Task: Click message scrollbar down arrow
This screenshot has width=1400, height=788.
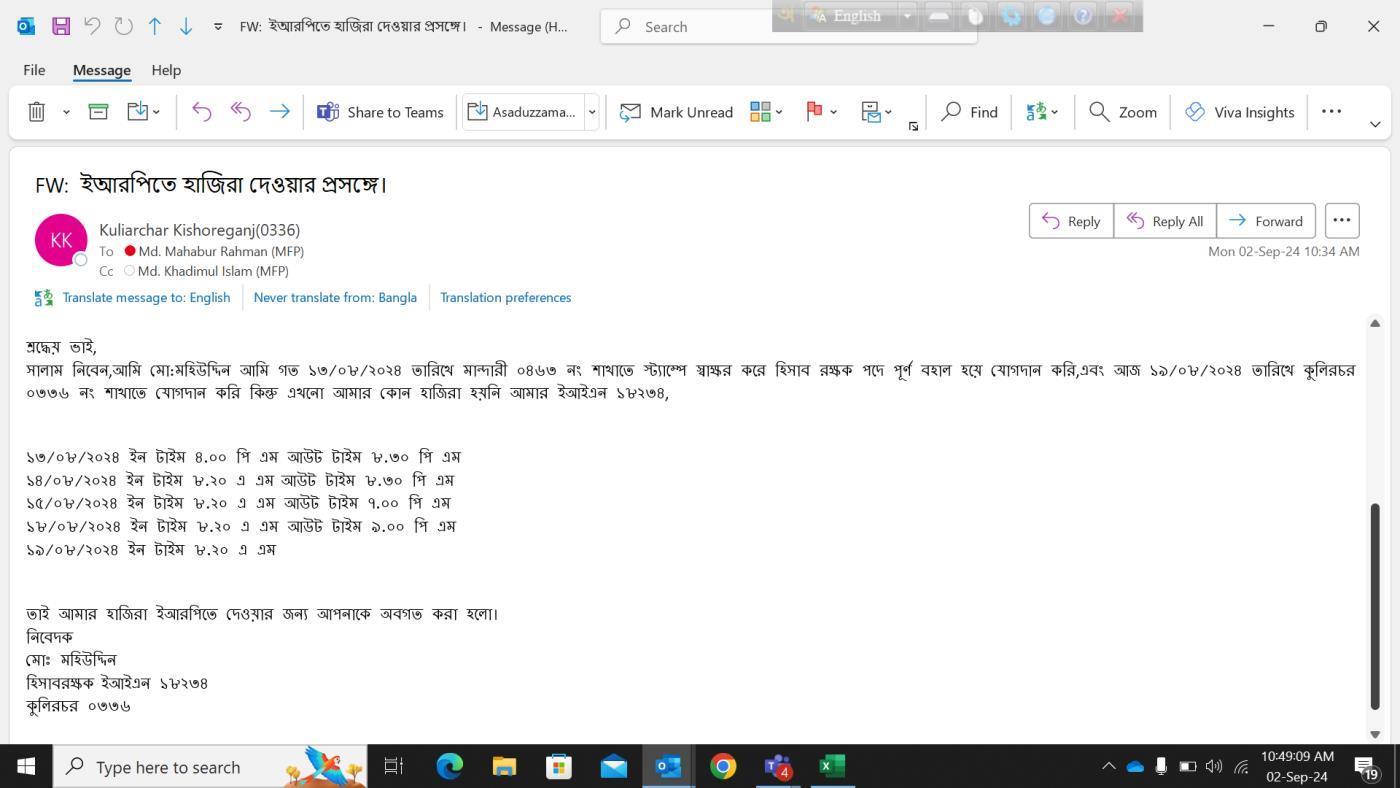Action: pyautogui.click(x=1375, y=734)
